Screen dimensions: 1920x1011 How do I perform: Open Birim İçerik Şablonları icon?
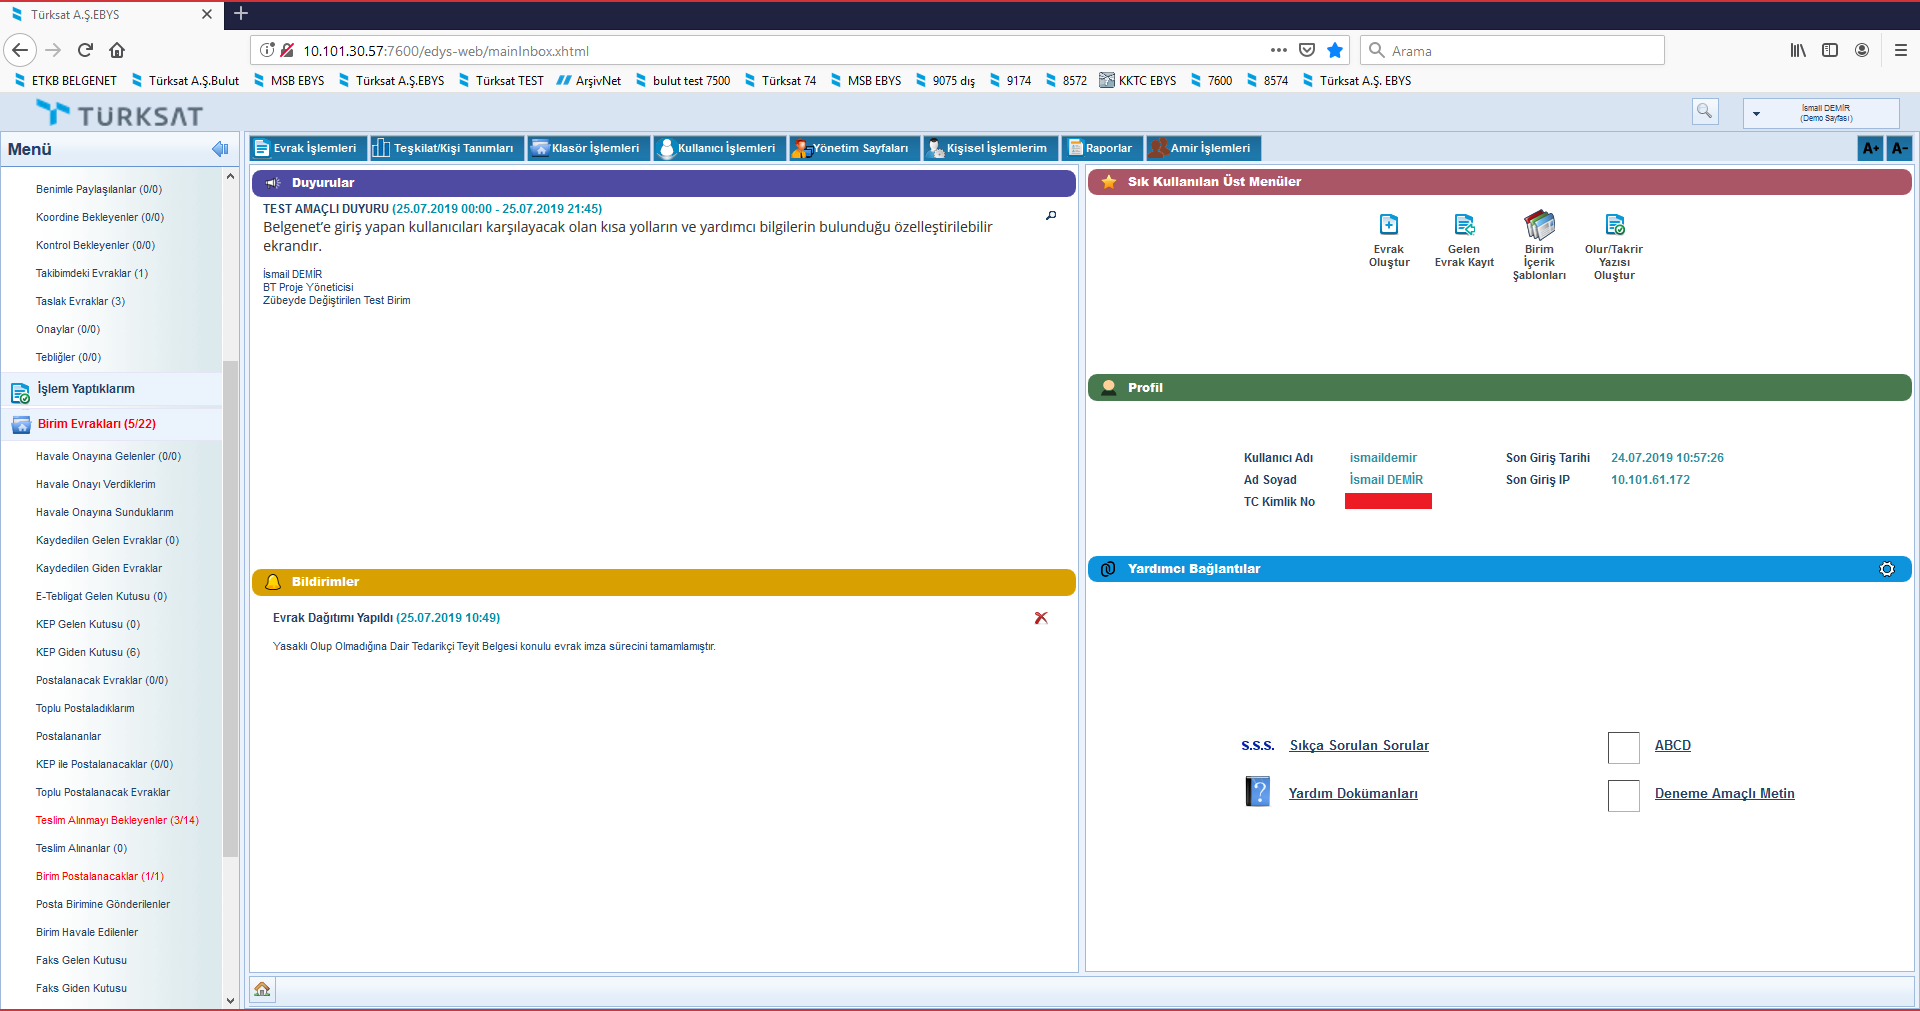tap(1539, 225)
